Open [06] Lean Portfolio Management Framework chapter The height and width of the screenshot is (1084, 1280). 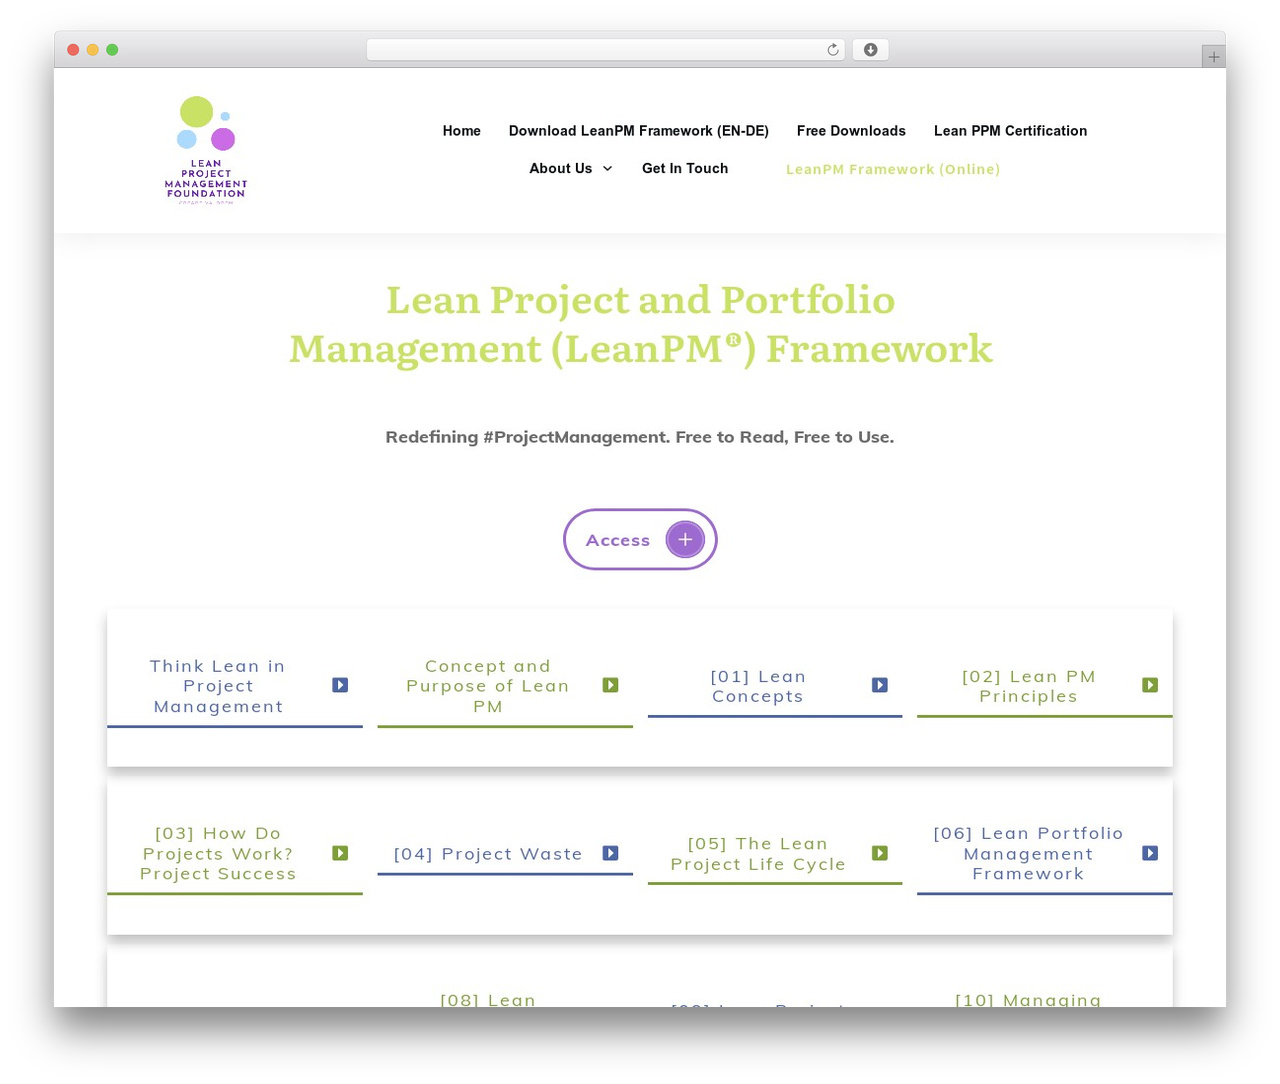(1028, 854)
